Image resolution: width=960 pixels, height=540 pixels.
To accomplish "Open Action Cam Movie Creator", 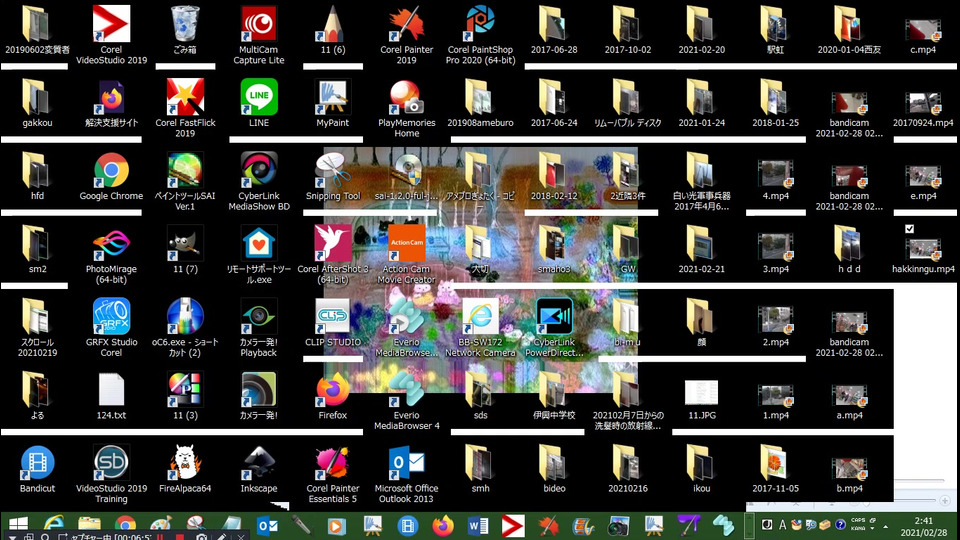I will [407, 254].
